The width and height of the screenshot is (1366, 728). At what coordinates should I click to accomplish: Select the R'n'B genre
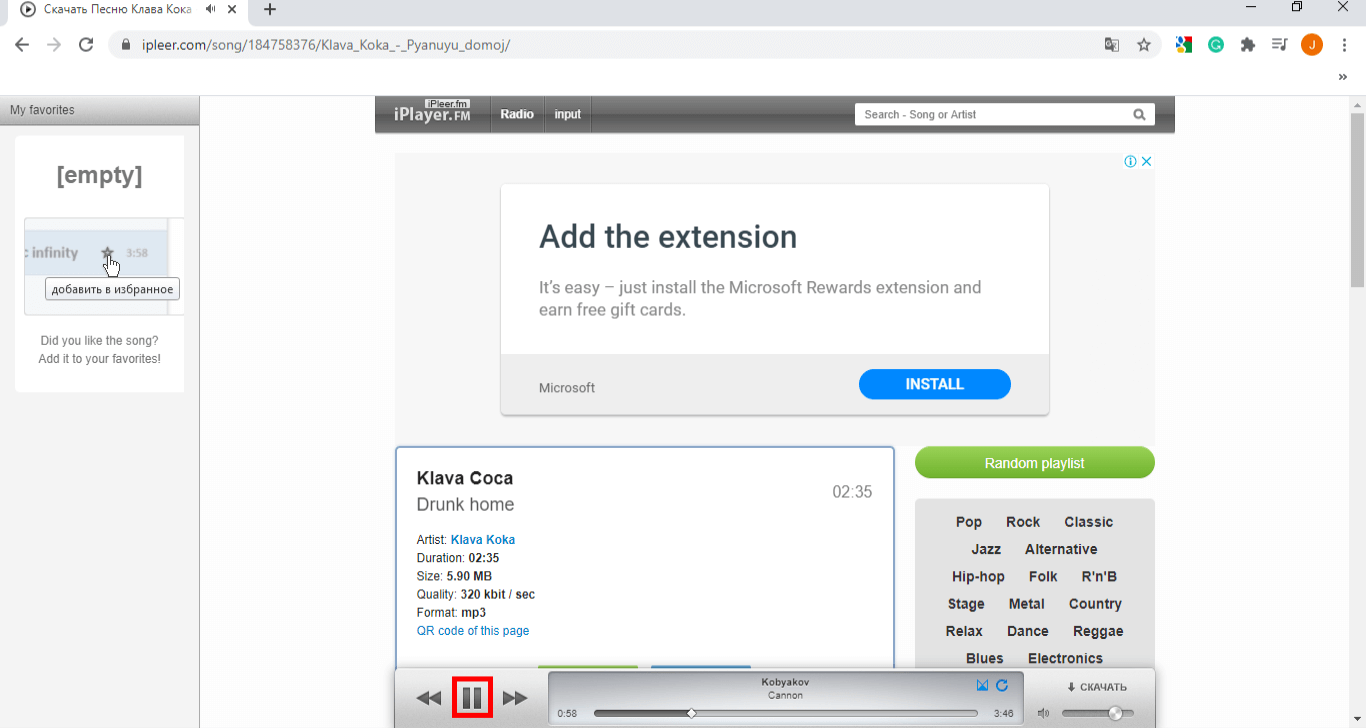[1099, 577]
